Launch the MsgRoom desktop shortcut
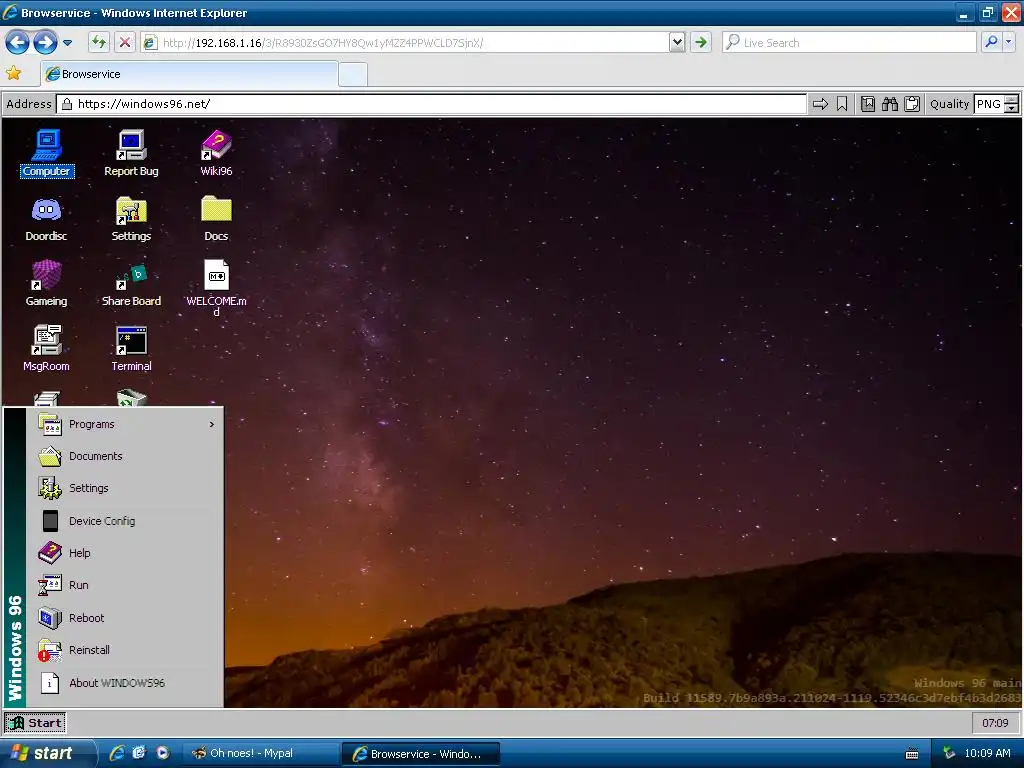 (x=46, y=349)
